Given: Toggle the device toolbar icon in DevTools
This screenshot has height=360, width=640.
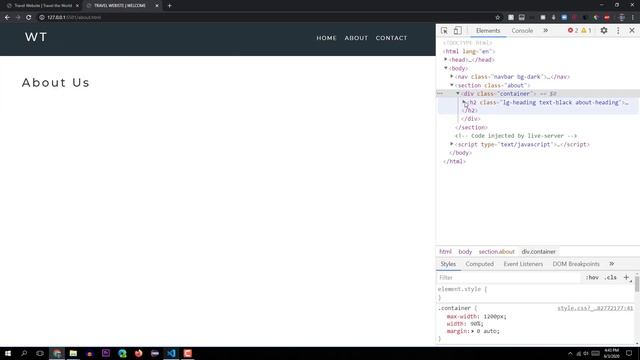Looking at the screenshot, I should click(x=458, y=31).
